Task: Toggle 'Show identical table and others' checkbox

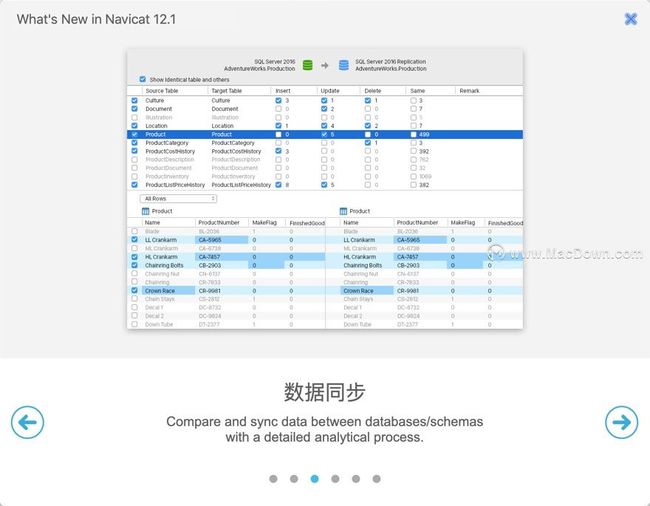Action: pyautogui.click(x=143, y=79)
